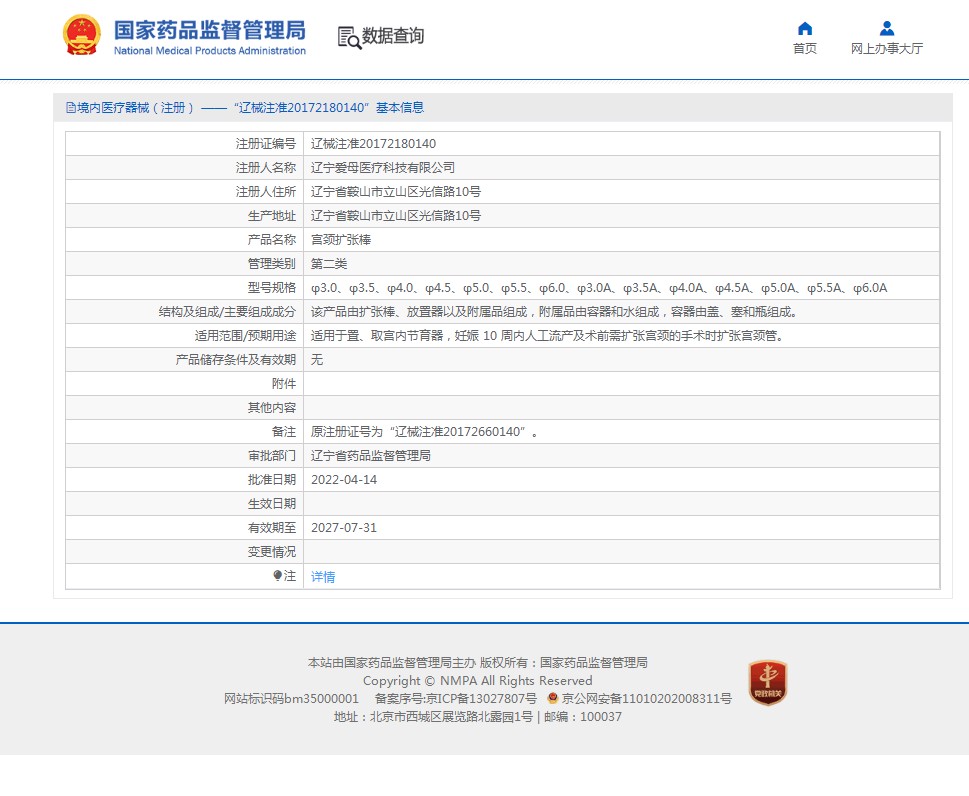Click the 其他内容 row label

click(x=272, y=408)
